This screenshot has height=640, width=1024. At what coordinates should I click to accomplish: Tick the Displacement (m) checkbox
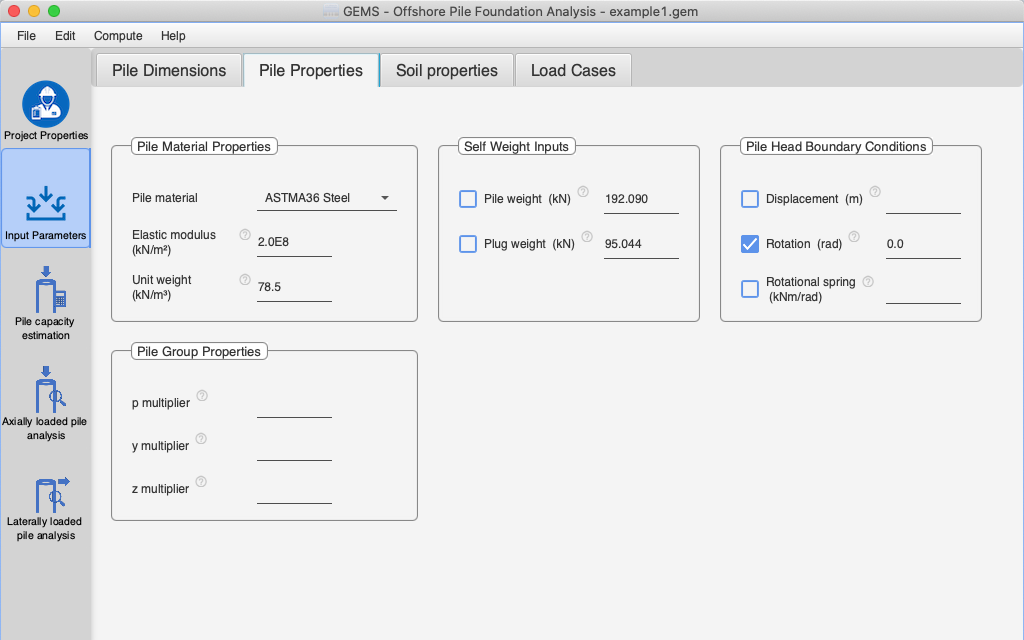[x=750, y=199]
